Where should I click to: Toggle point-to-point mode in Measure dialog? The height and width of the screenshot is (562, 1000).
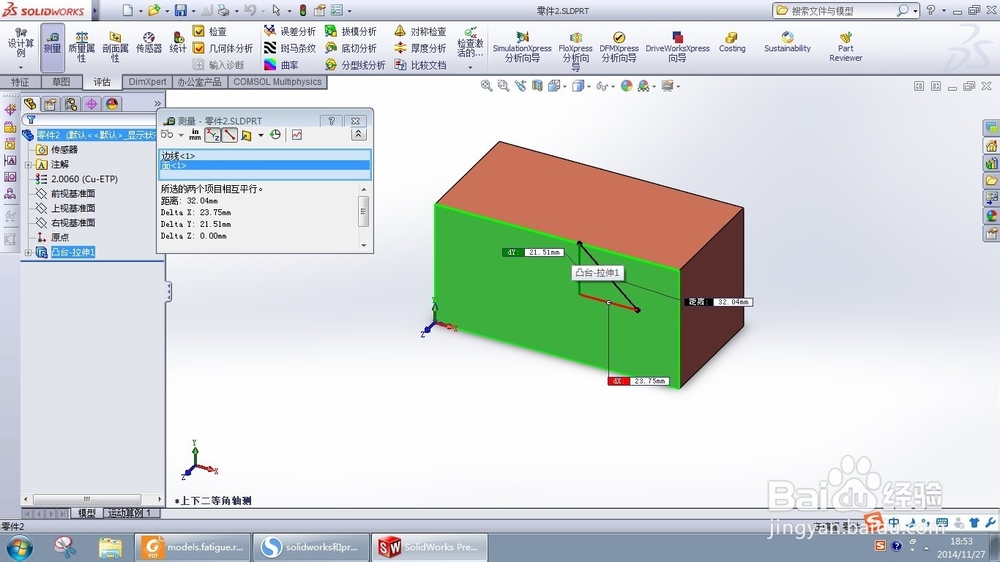[x=230, y=135]
